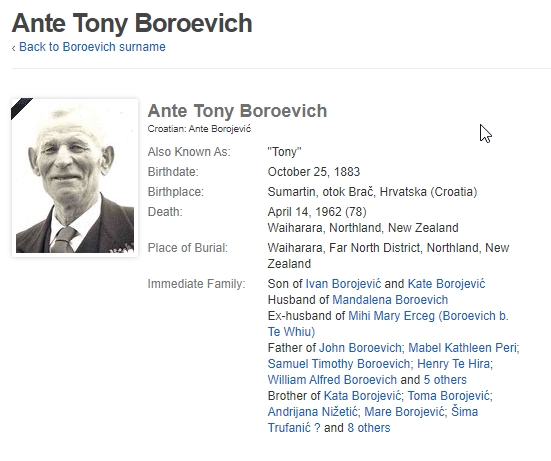Viewport: 551px width, 461px height.
Task: Open Andrijana Nižetić's profile
Action: [x=312, y=411]
